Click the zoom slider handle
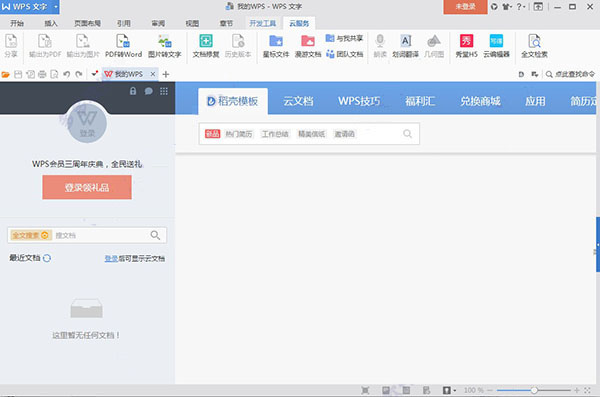This screenshot has height=397, width=600. (534, 390)
